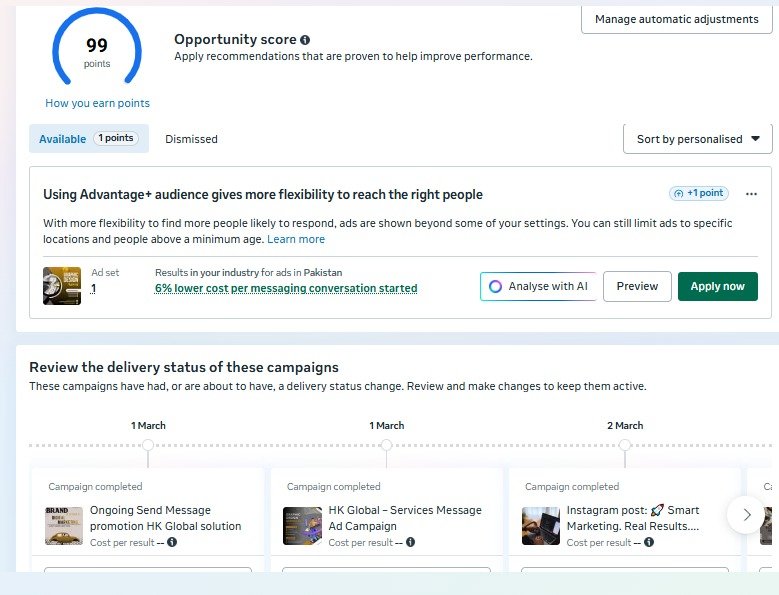Click the Learn more link
Image resolution: width=779 pixels, height=595 pixels.
296,239
